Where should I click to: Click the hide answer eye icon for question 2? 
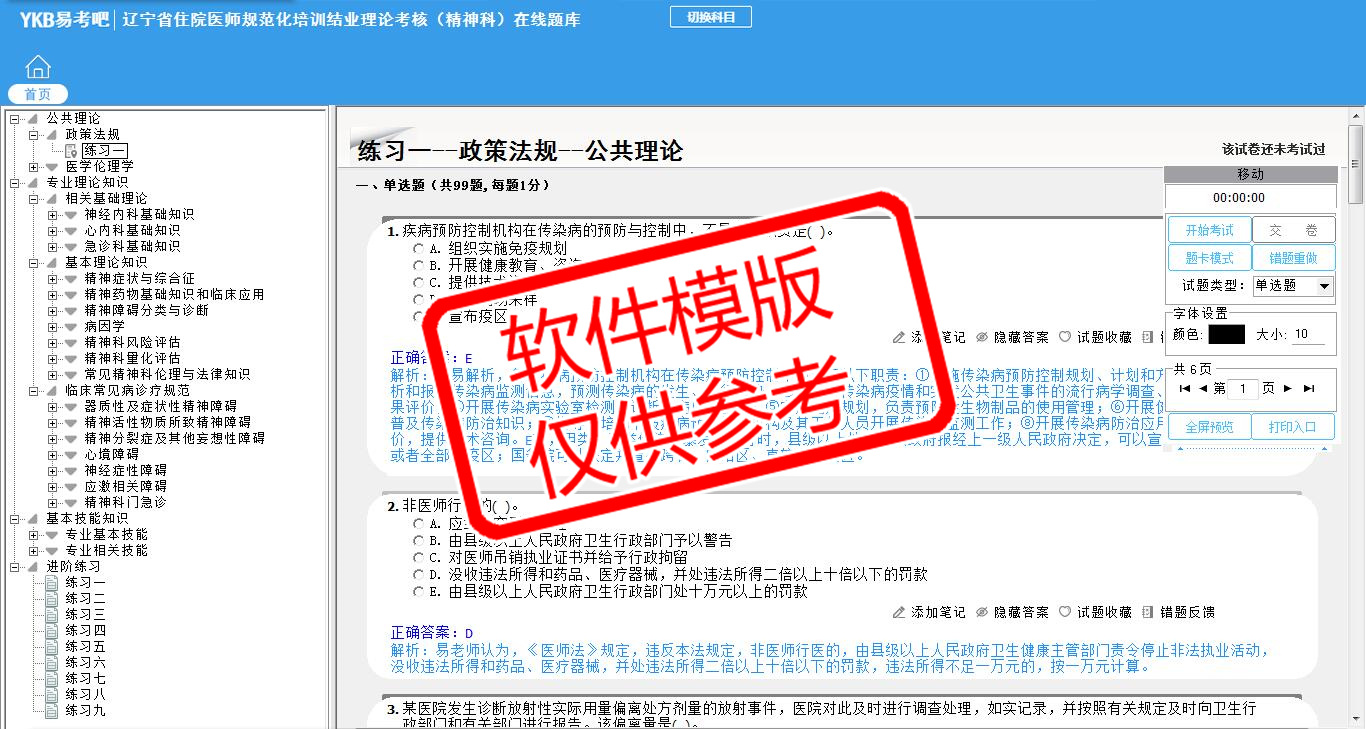(982, 612)
